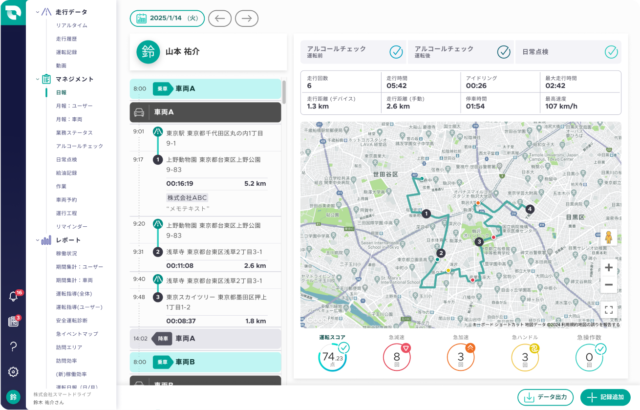Zoom in on the map with plus button
Image resolution: width=640 pixels, height=410 pixels.
click(609, 268)
